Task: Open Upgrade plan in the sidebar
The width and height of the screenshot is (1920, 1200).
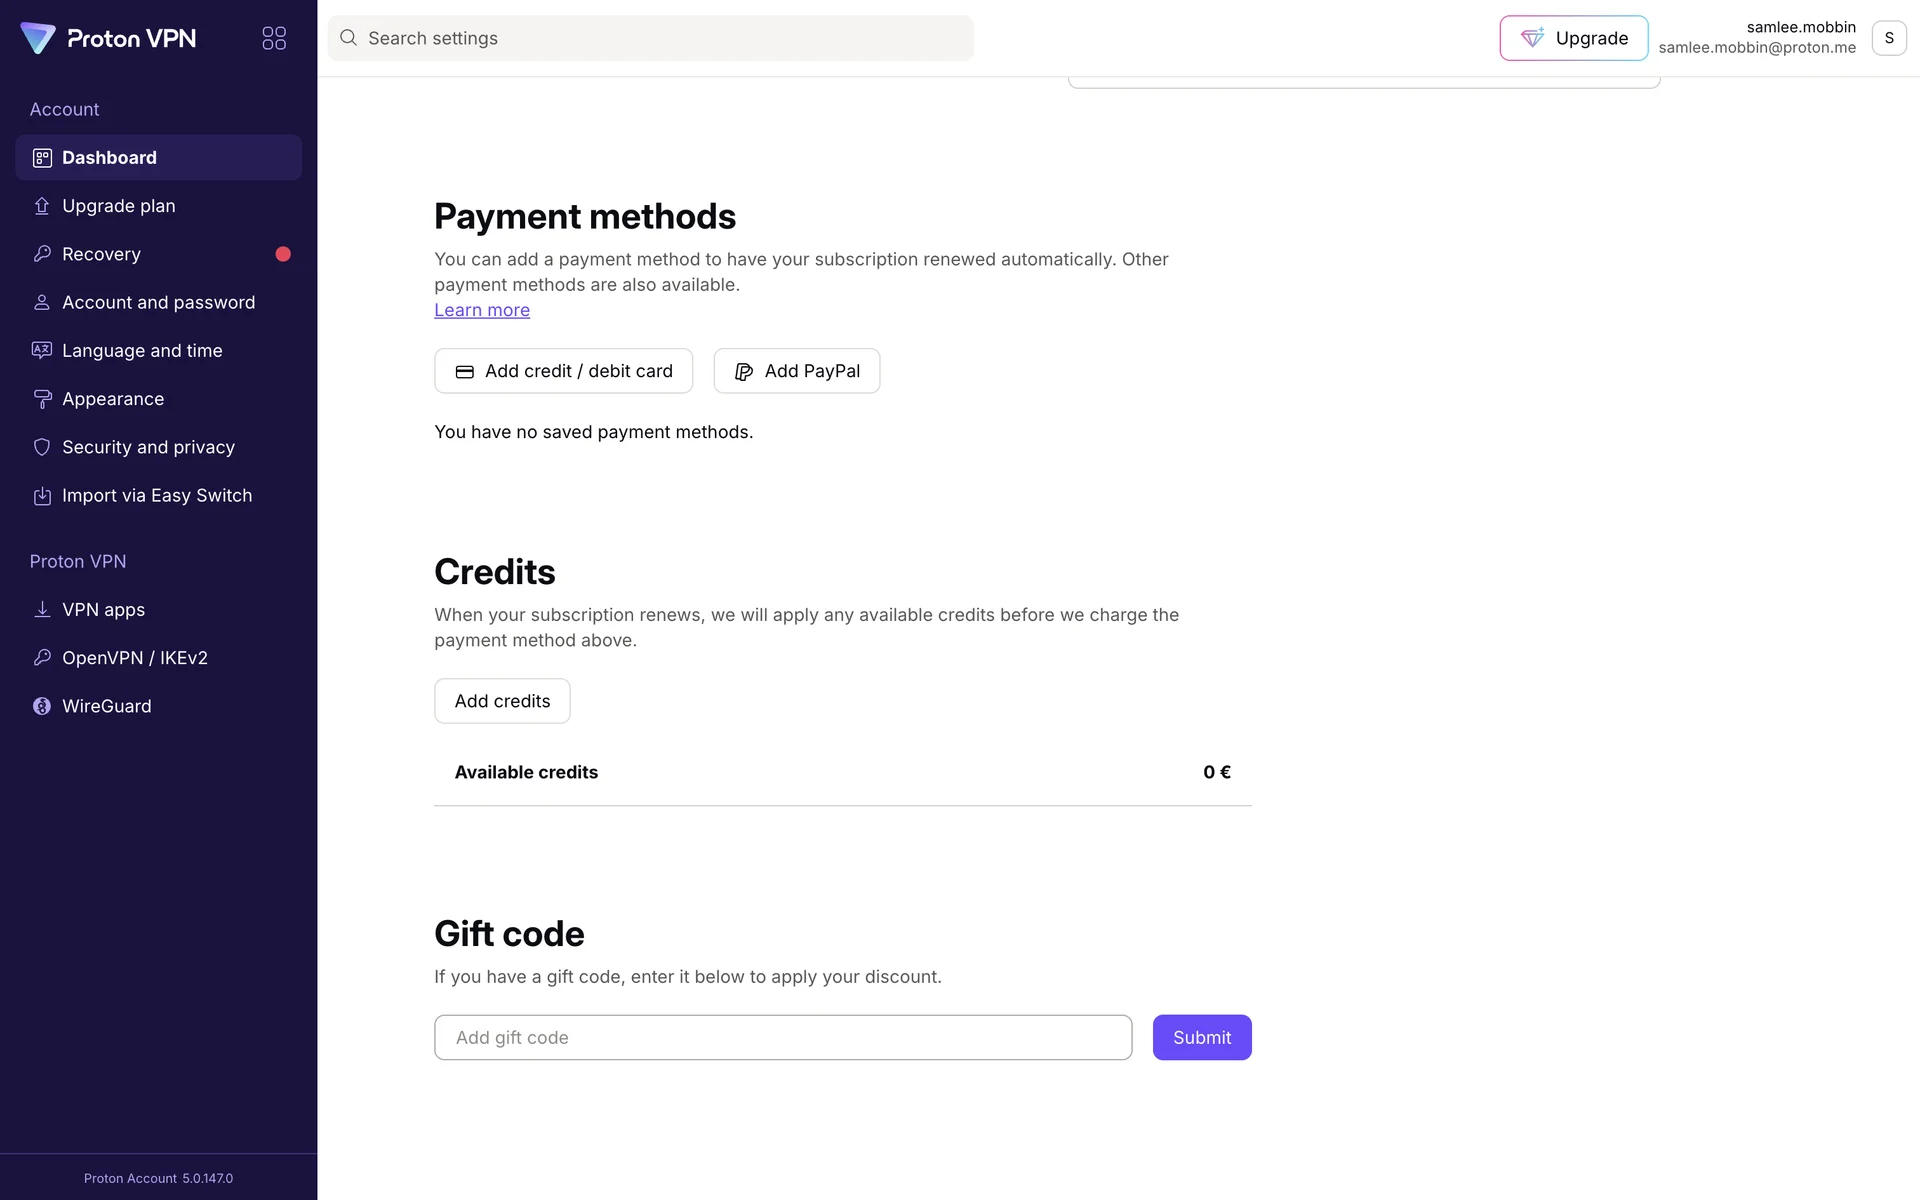Action: (x=119, y=206)
